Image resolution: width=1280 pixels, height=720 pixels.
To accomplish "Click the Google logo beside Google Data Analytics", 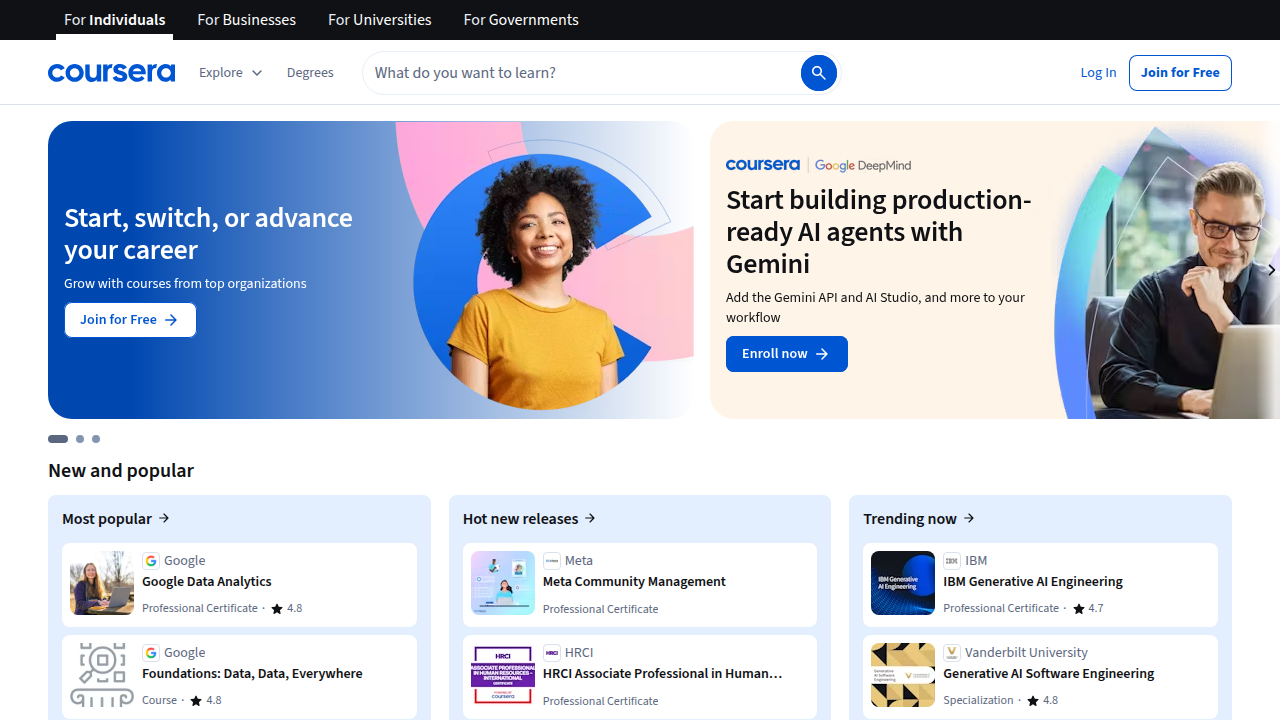I will coord(151,561).
